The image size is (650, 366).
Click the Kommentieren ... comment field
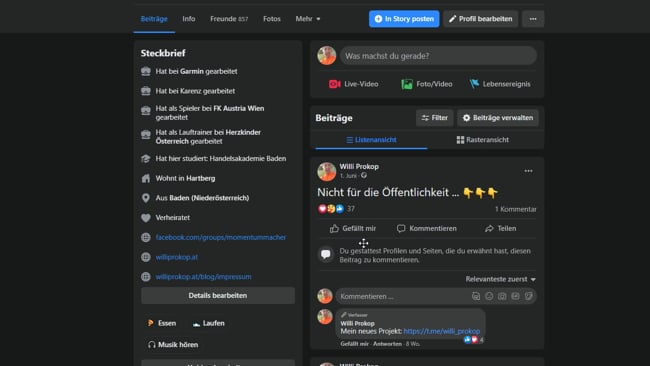click(402, 296)
